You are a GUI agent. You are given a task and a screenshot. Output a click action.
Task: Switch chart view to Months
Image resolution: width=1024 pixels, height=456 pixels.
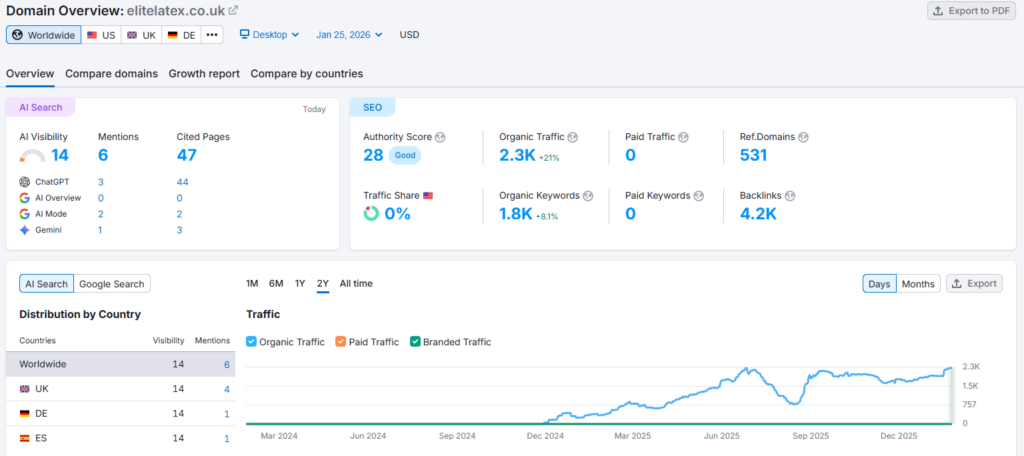(918, 284)
